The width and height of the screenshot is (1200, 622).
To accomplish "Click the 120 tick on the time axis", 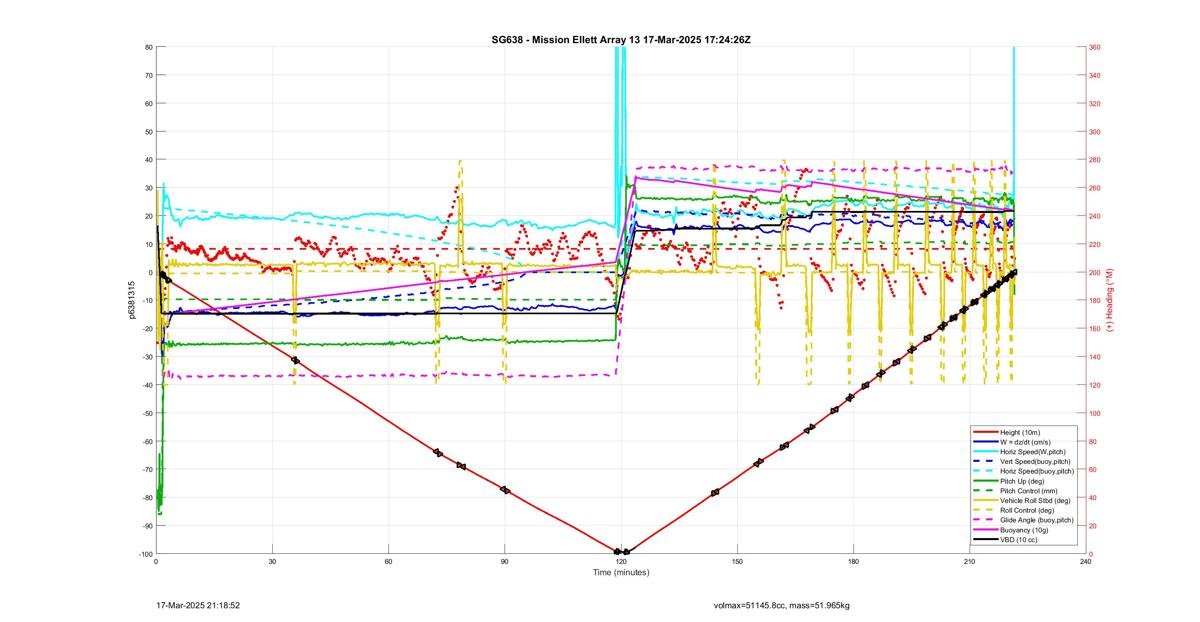I will (621, 562).
